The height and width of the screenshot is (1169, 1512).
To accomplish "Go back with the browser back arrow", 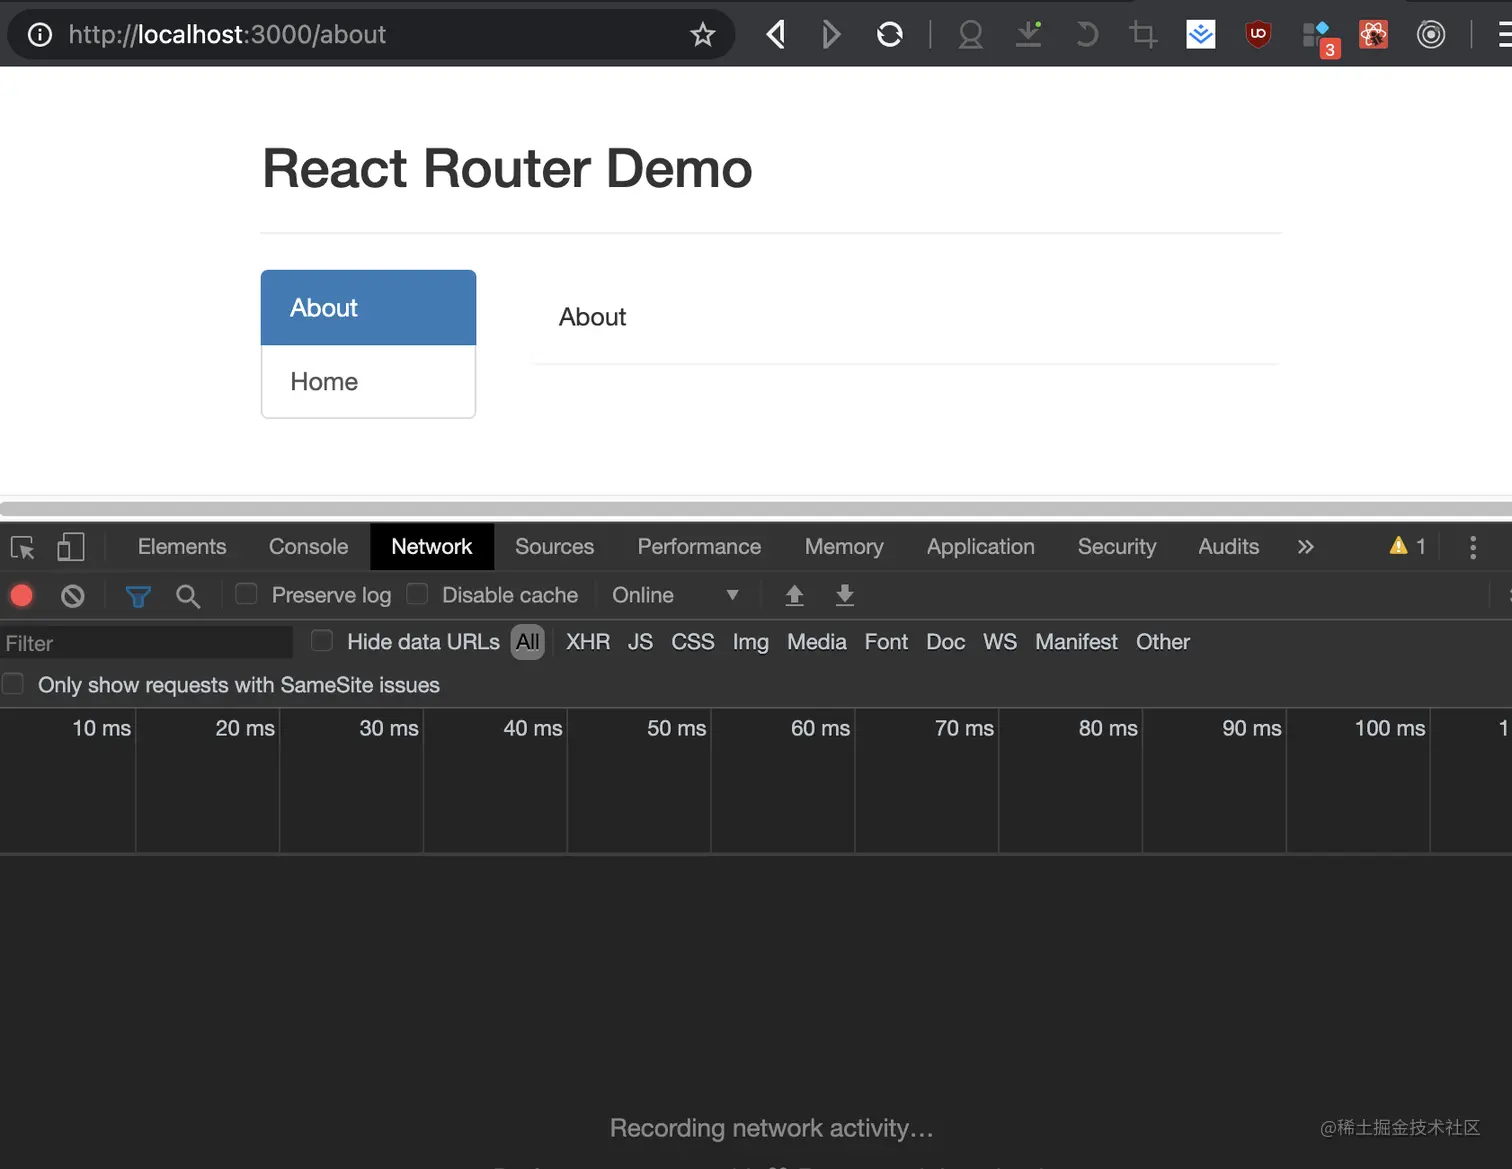I will pos(776,35).
